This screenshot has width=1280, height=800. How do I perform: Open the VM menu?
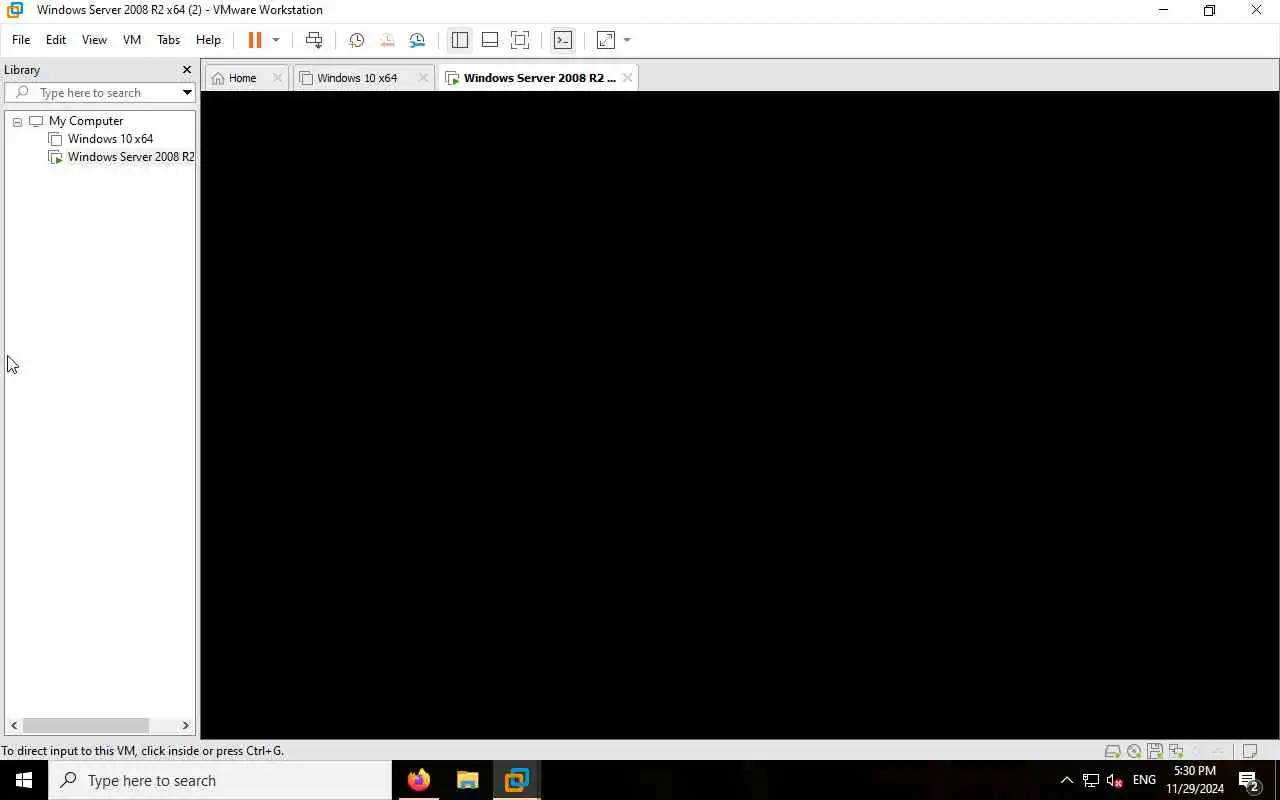(x=131, y=40)
